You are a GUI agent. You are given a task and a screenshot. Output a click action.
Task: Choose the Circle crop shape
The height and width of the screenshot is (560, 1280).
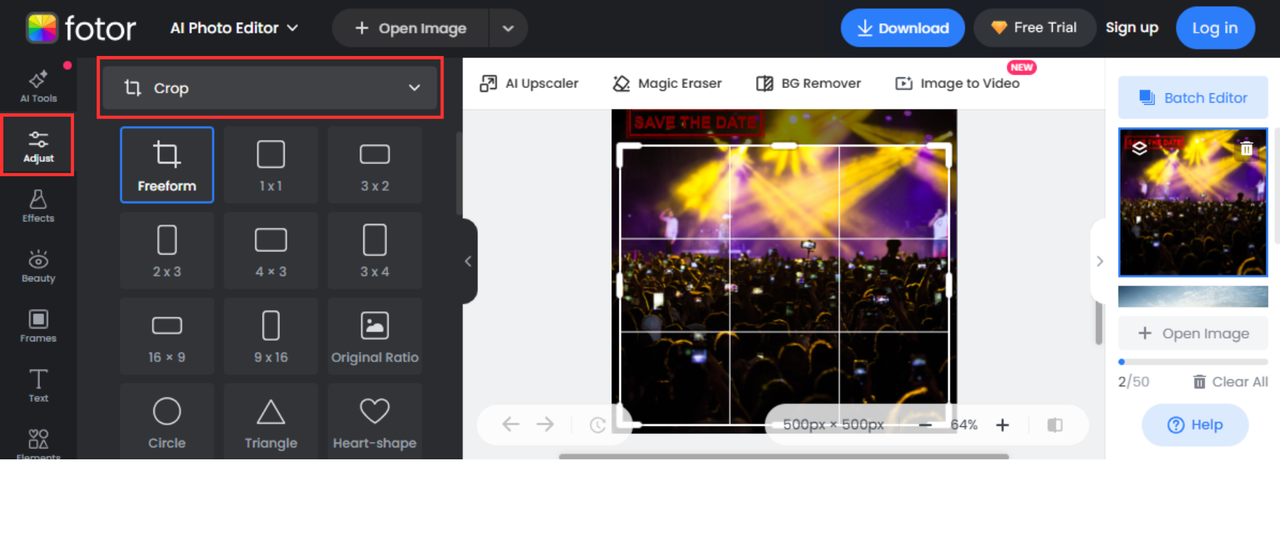[x=167, y=421]
